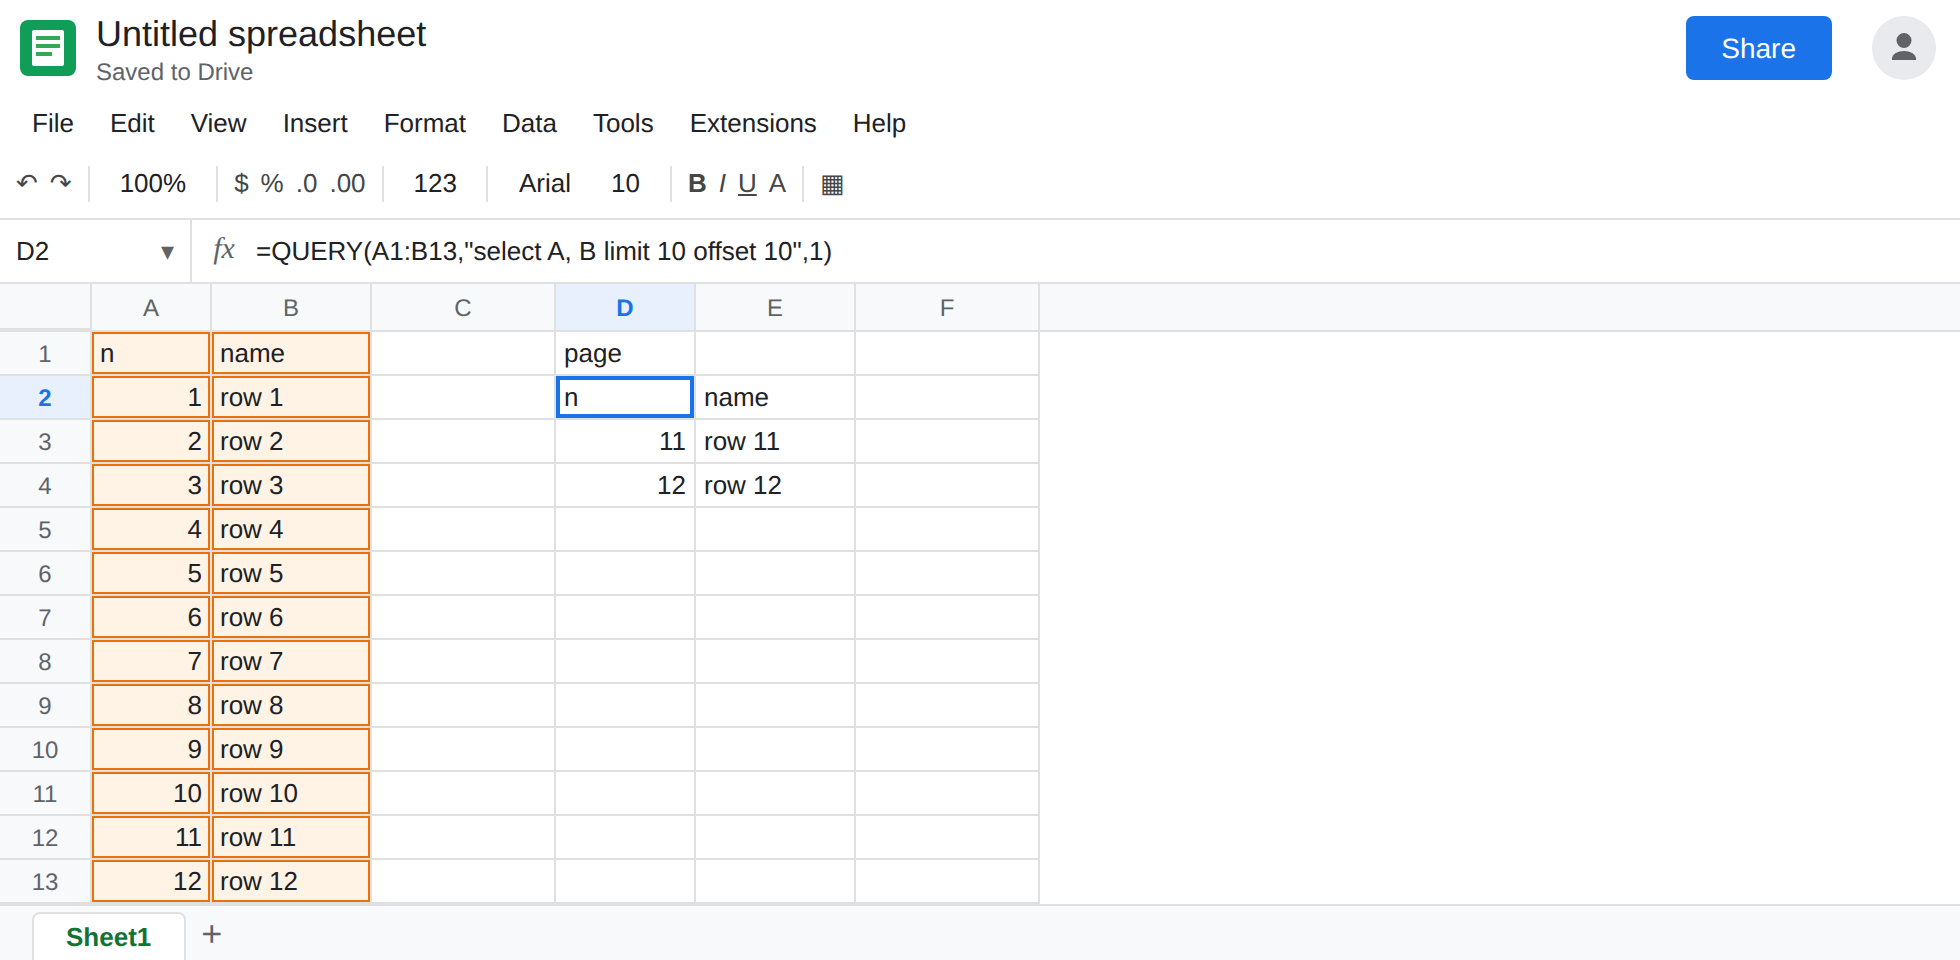The width and height of the screenshot is (1960, 960).
Task: Select cell D4 with value 12
Action: click(625, 486)
